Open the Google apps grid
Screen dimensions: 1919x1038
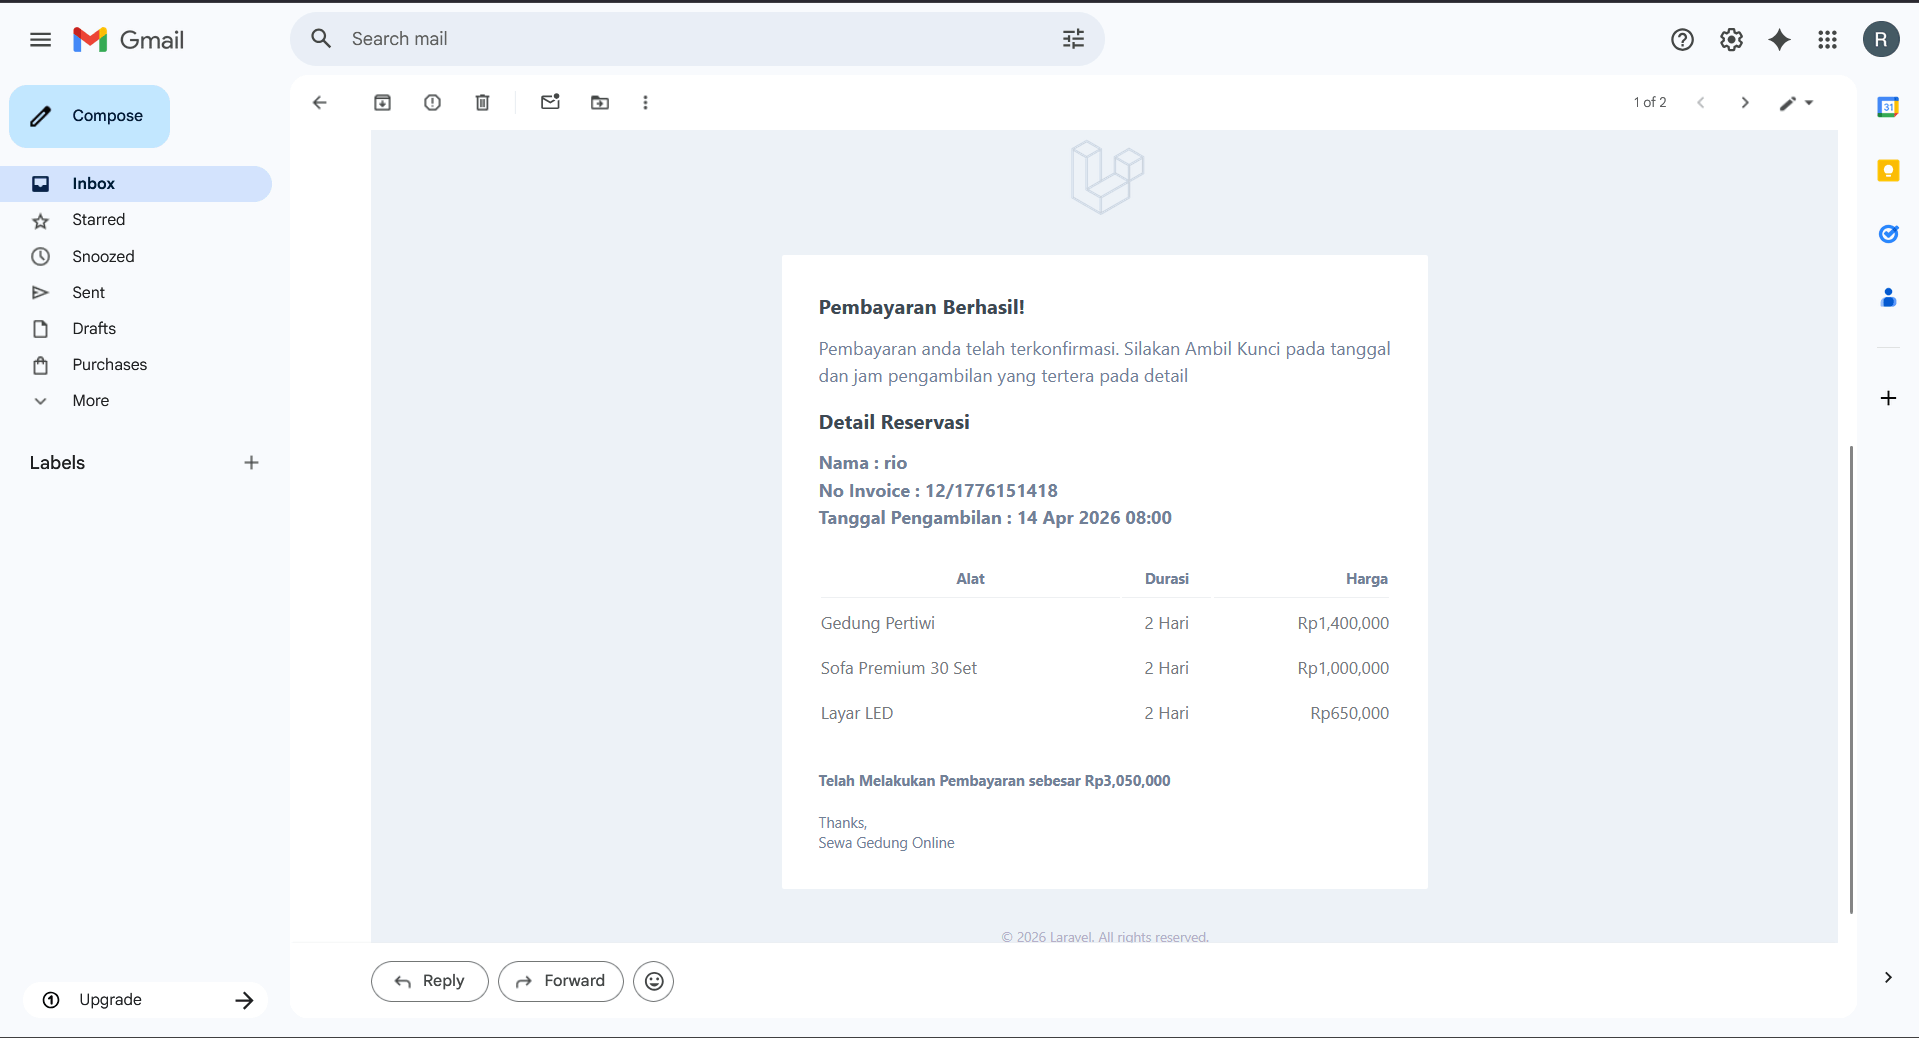[x=1827, y=40]
